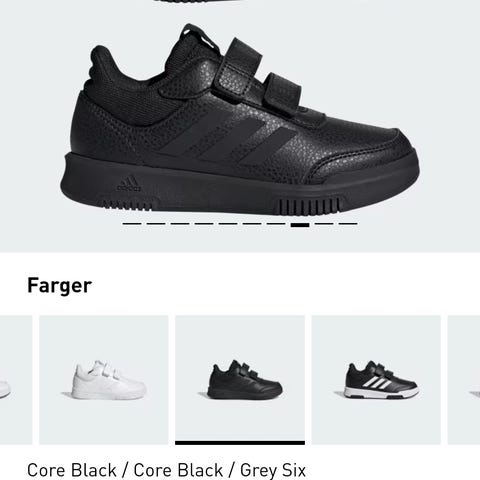Screen dimensions: 480x480
Task: Choose the all-black shoe color thumbnail
Action: point(240,380)
